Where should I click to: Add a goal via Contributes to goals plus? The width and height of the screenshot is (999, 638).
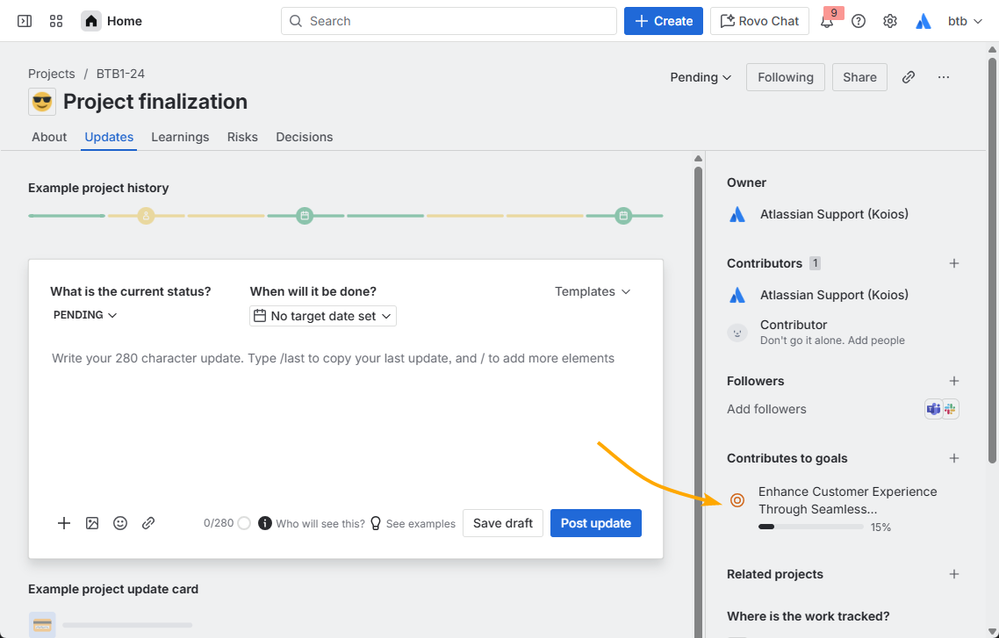point(954,458)
